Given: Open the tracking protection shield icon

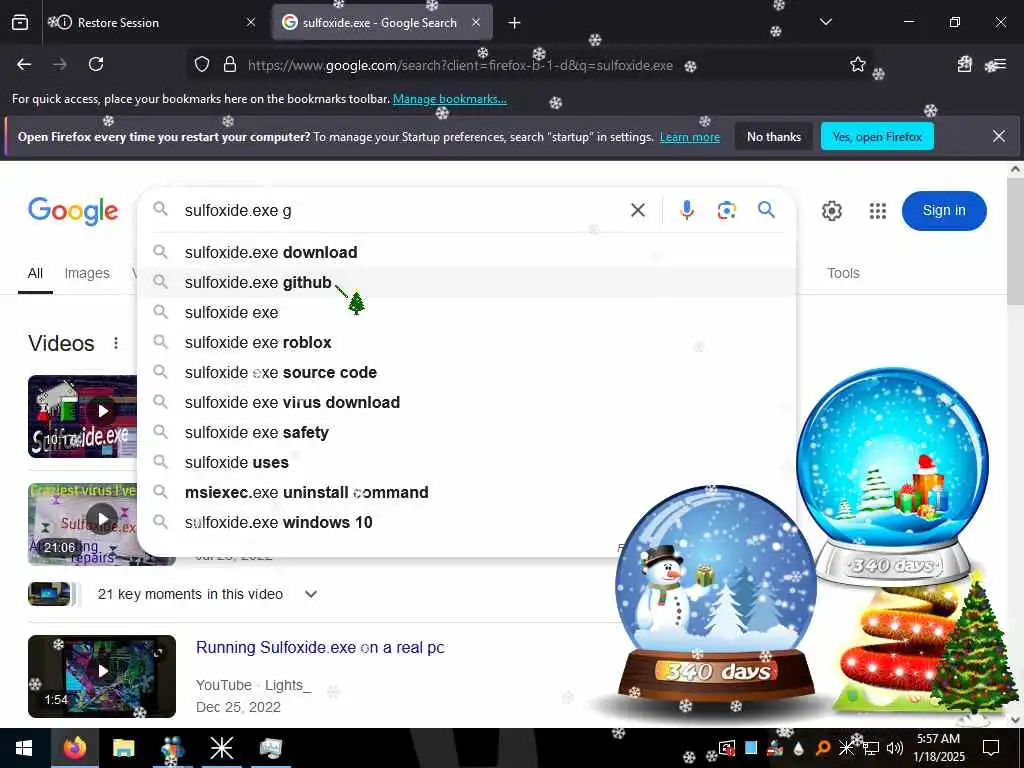Looking at the screenshot, I should [202, 65].
